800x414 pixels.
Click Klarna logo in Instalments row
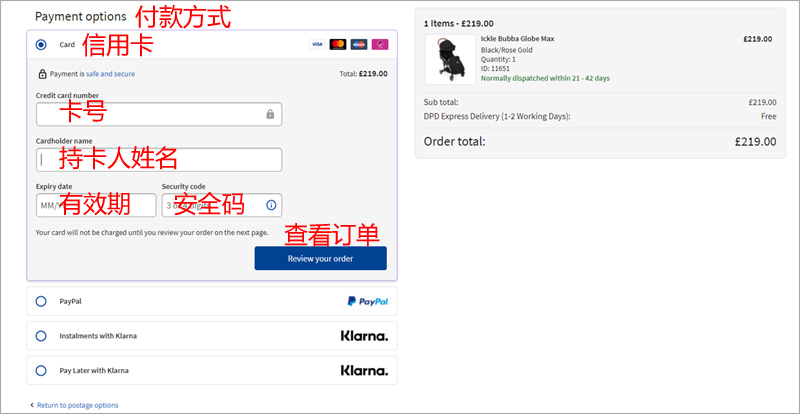(x=364, y=336)
